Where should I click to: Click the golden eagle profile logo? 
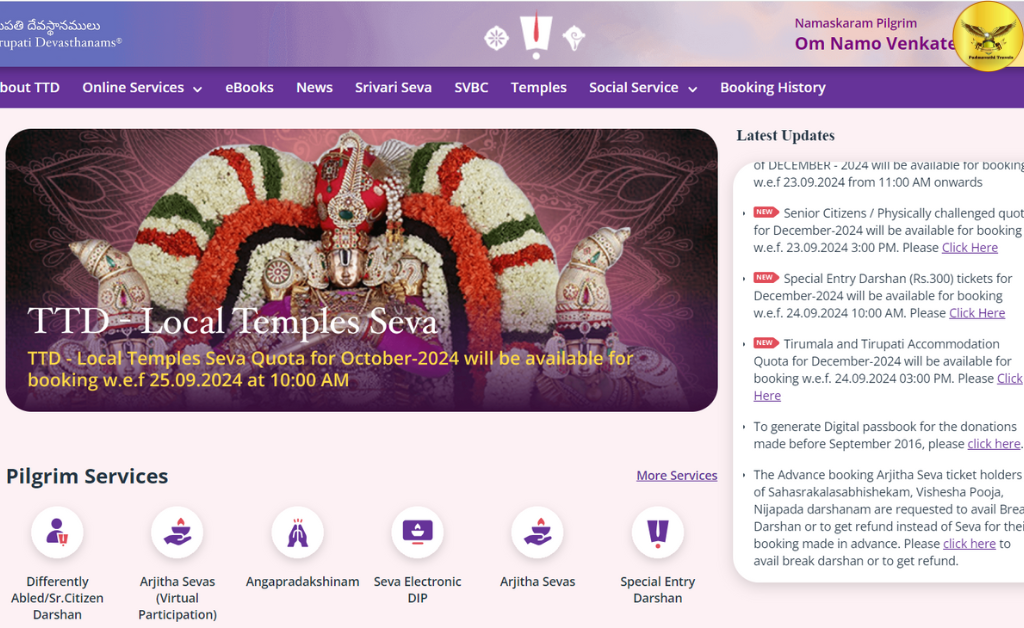point(989,36)
